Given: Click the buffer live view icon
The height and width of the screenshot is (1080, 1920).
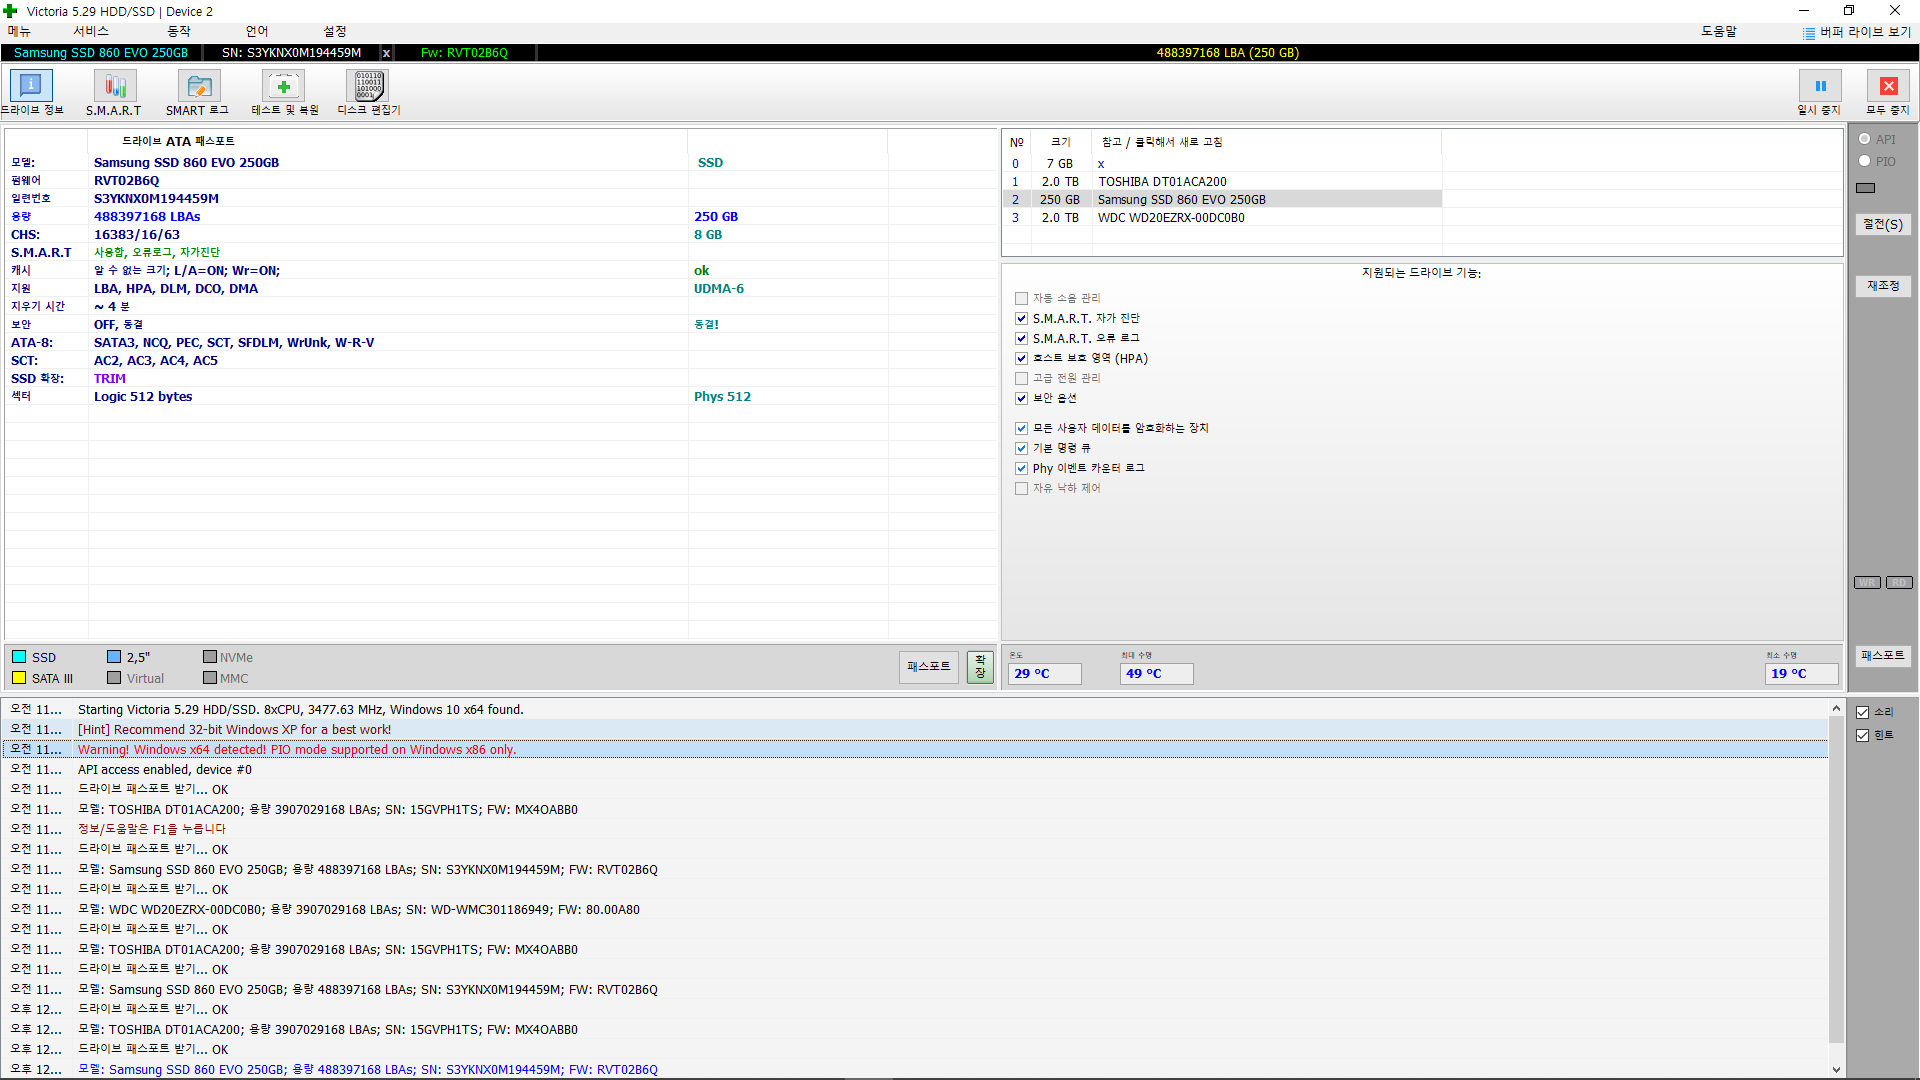Looking at the screenshot, I should point(1809,33).
